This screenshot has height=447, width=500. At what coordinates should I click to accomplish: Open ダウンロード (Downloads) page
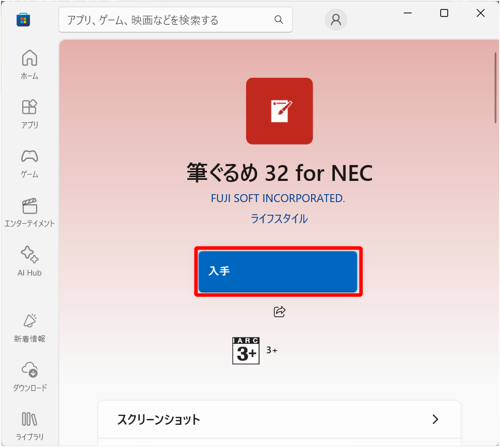(30, 377)
